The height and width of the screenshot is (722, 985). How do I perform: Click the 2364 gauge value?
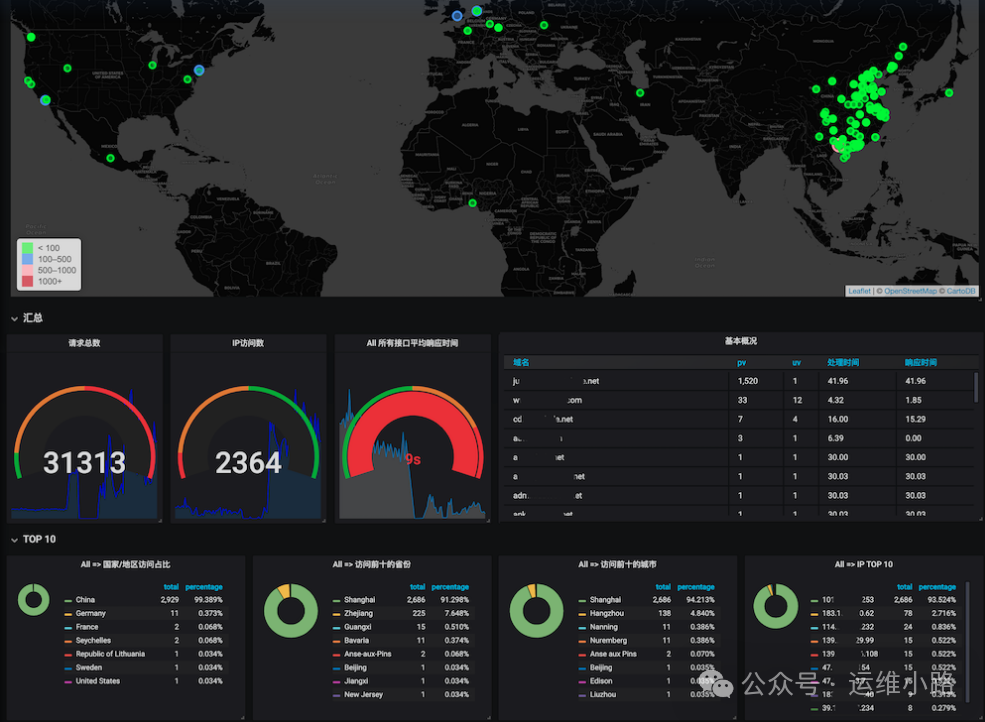pyautogui.click(x=248, y=463)
